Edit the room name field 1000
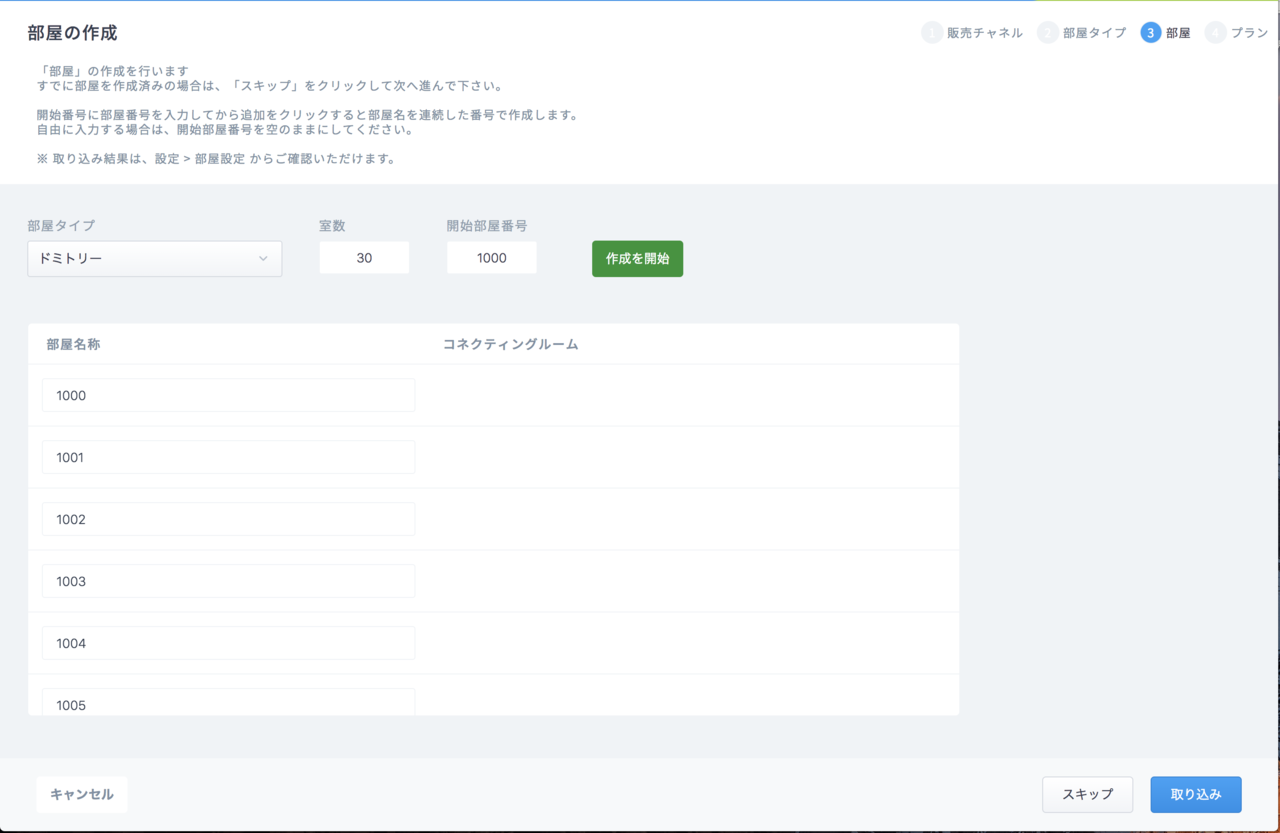 (228, 395)
